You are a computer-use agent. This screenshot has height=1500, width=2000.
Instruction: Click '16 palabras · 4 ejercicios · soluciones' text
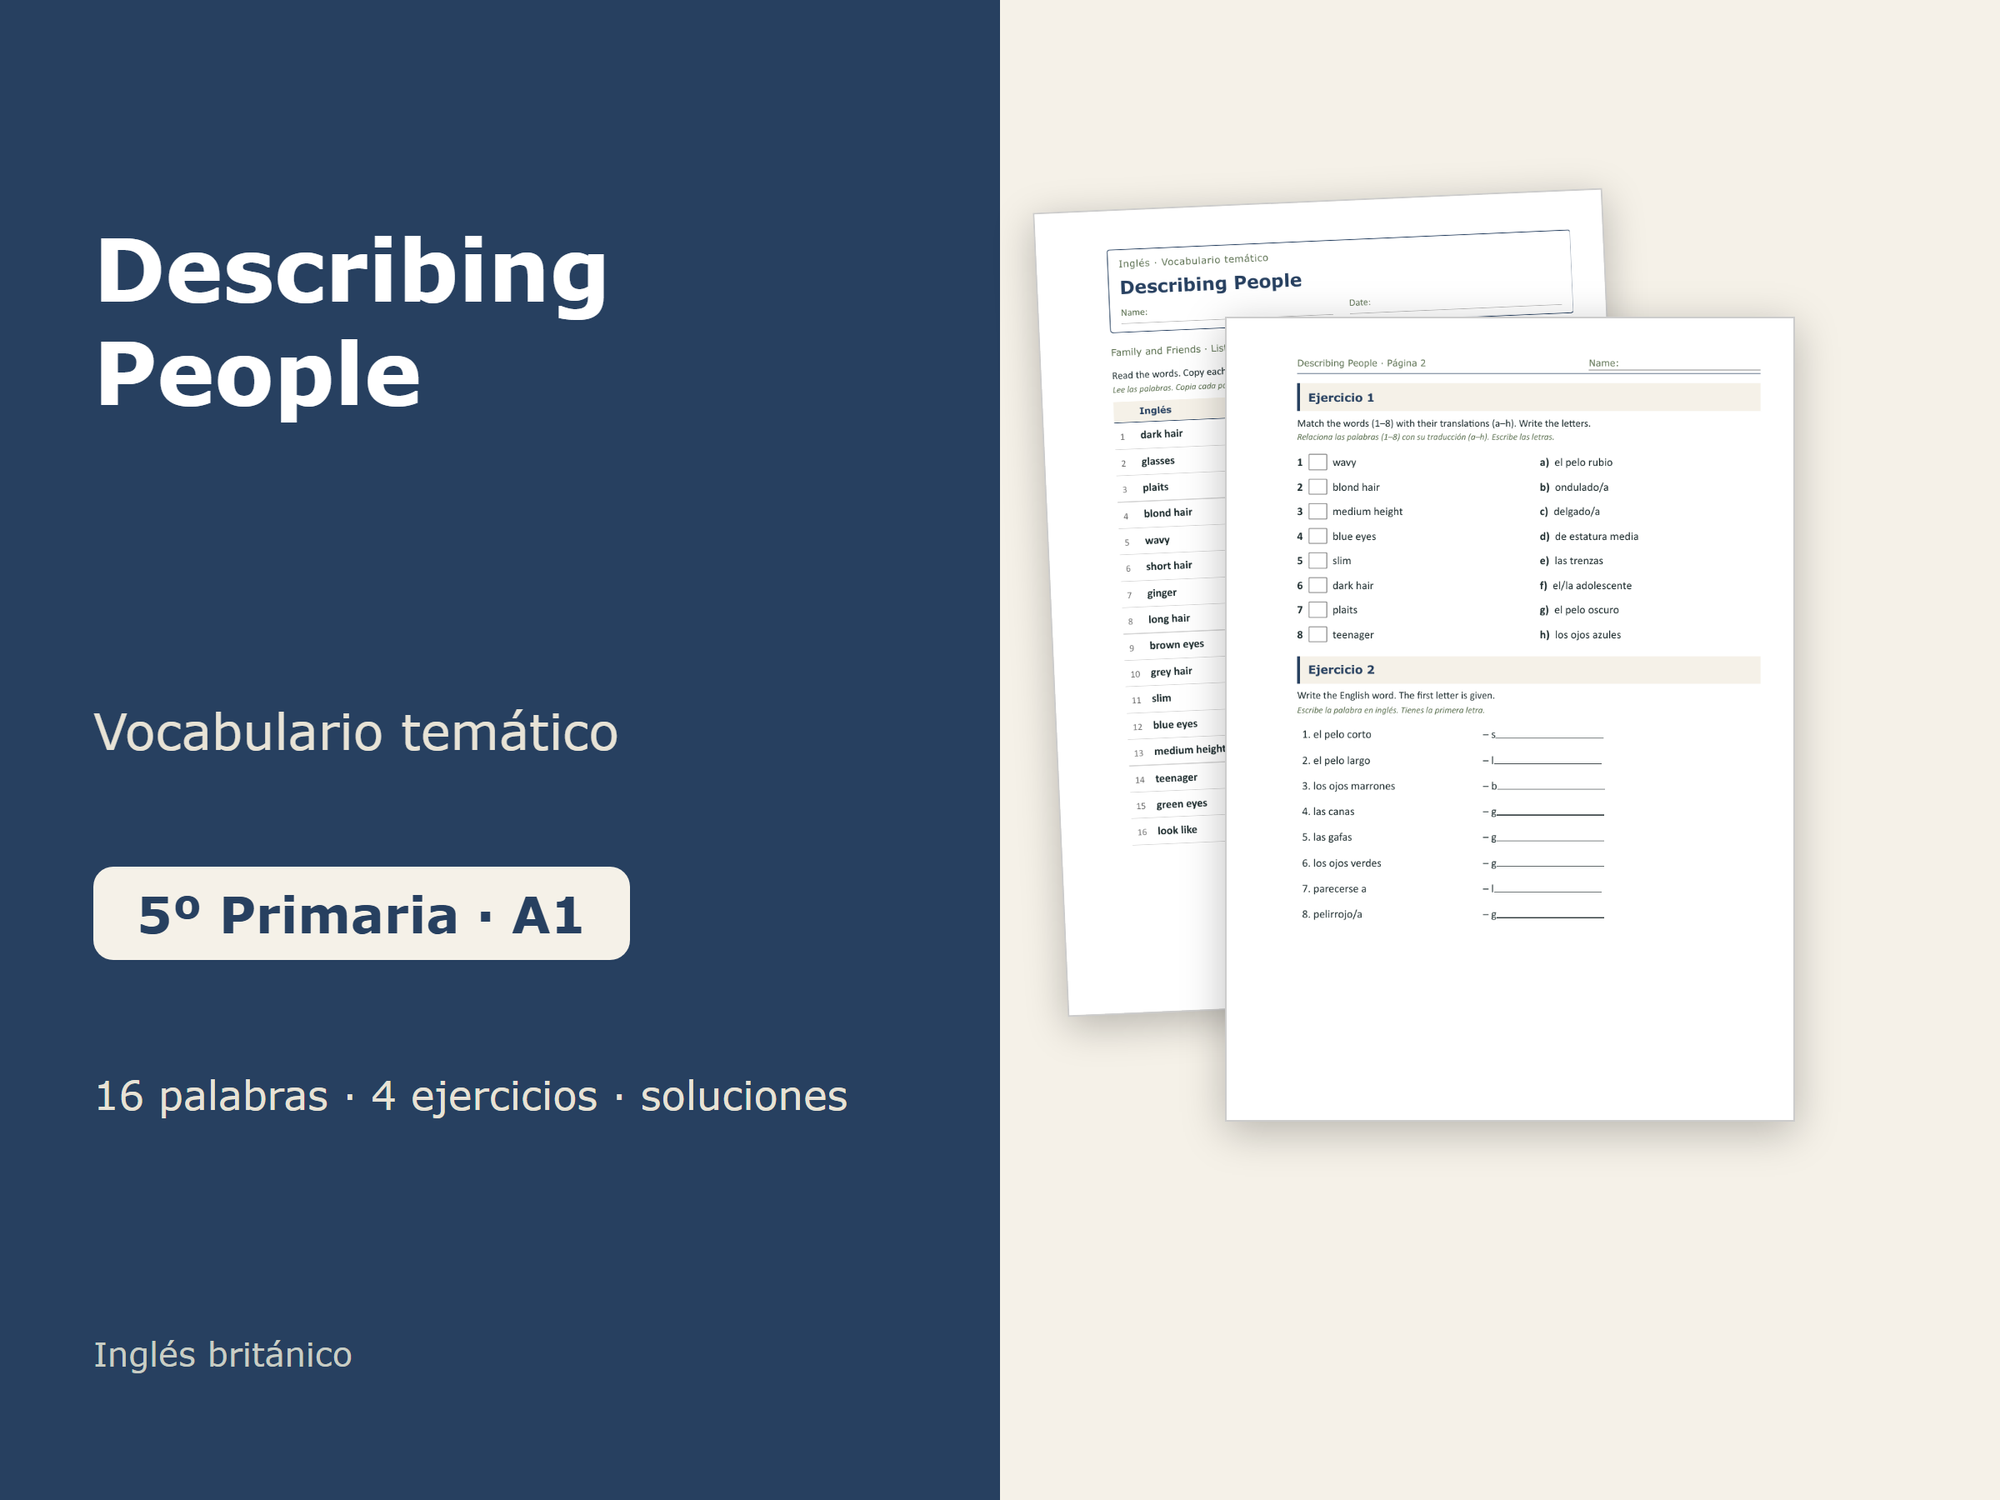click(x=471, y=1096)
